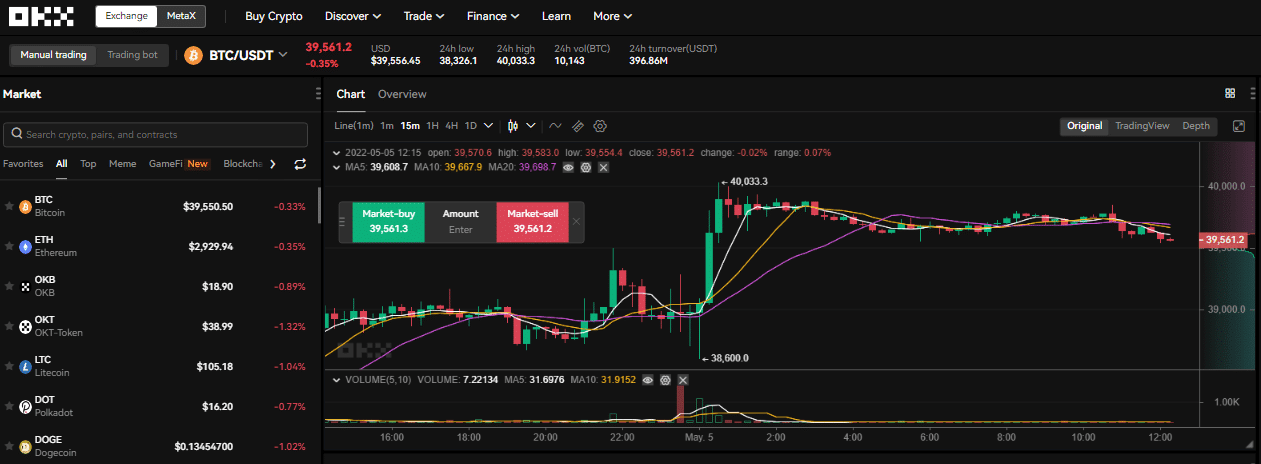
Task: Select the ruler measurement tool
Action: coord(577,126)
